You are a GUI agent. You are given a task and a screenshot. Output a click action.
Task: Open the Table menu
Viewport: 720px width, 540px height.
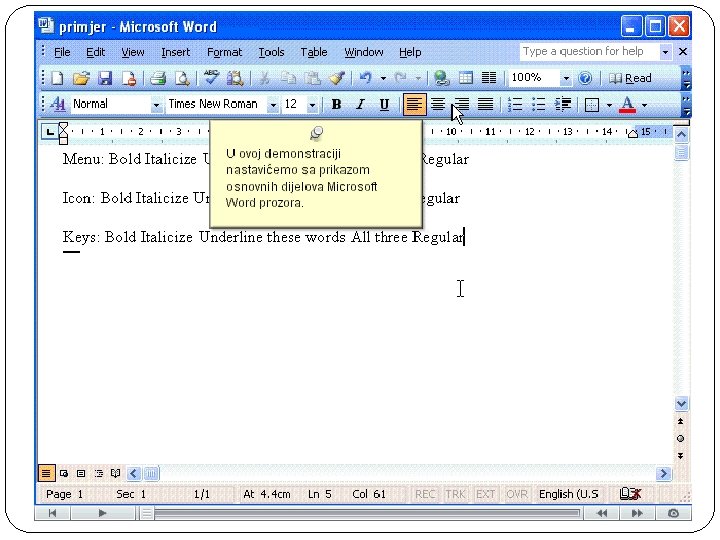pyautogui.click(x=314, y=52)
